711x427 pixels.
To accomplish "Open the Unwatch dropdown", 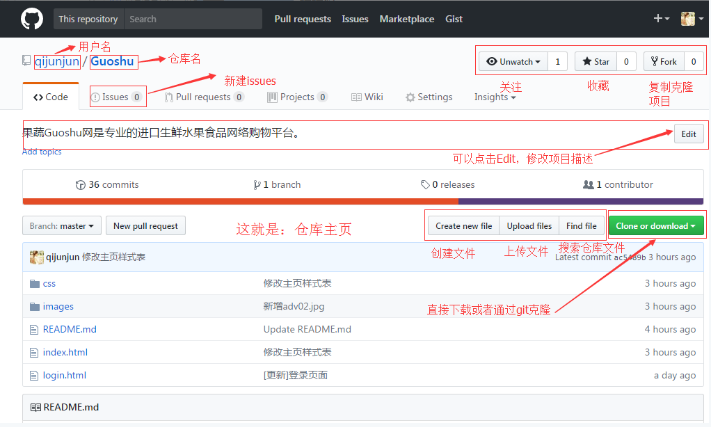I will tap(513, 61).
